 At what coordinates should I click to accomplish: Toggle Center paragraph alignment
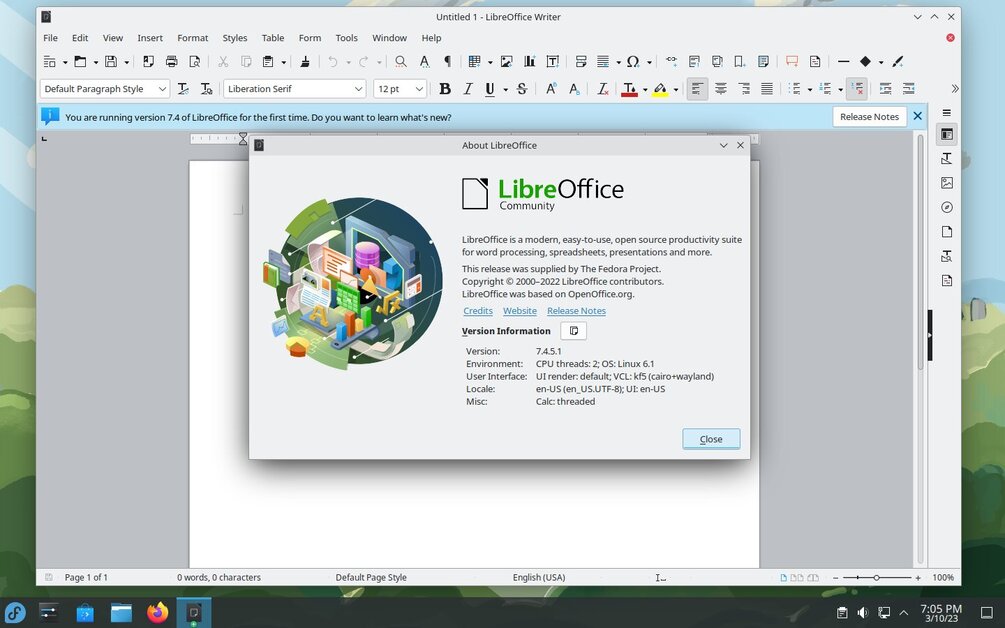point(720,89)
